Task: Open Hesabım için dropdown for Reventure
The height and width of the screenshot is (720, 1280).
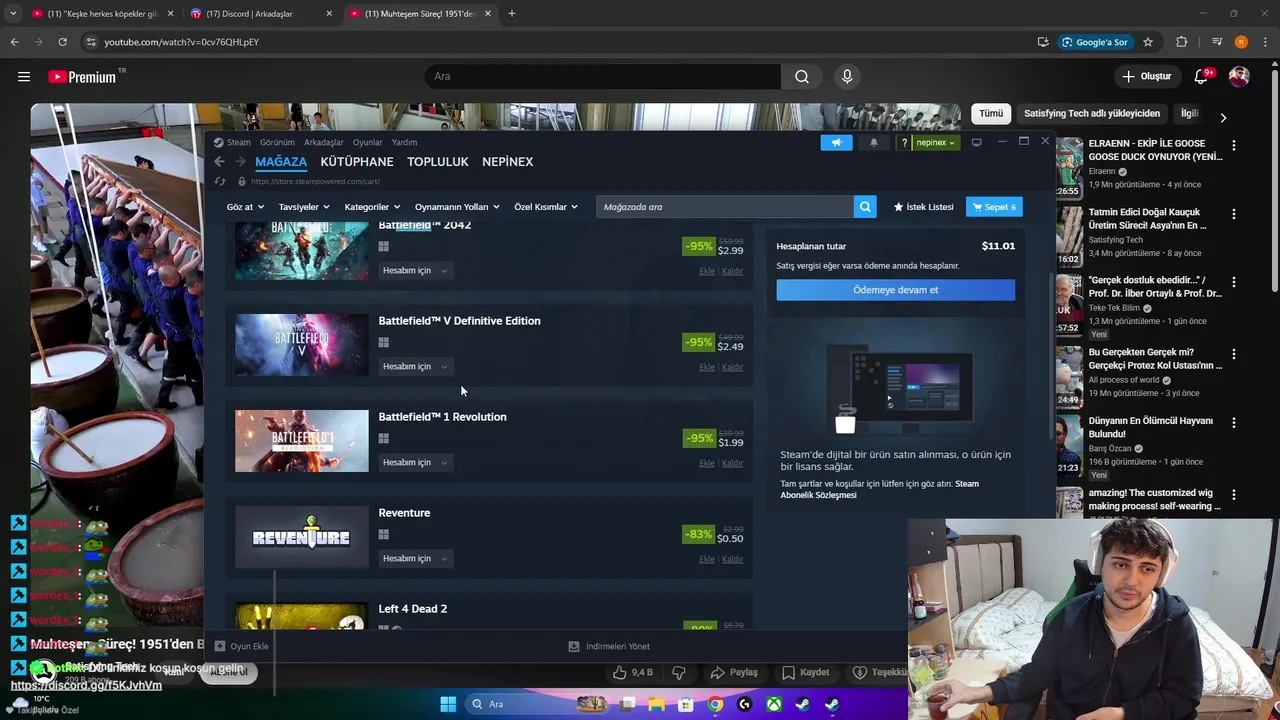Action: tap(415, 559)
